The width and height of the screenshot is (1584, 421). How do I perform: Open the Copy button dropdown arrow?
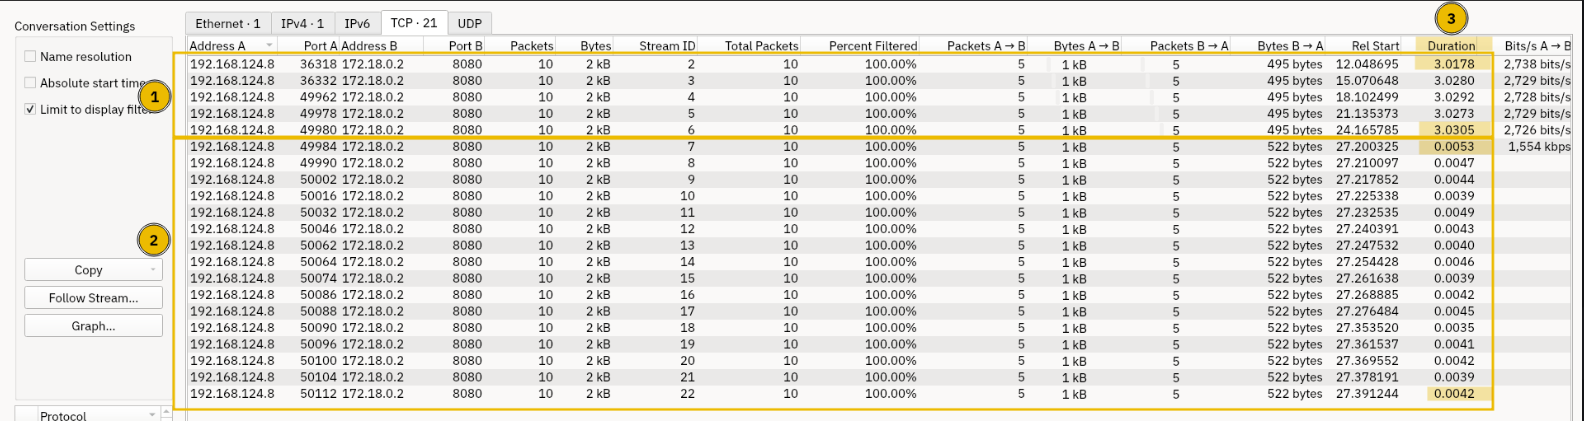click(153, 270)
